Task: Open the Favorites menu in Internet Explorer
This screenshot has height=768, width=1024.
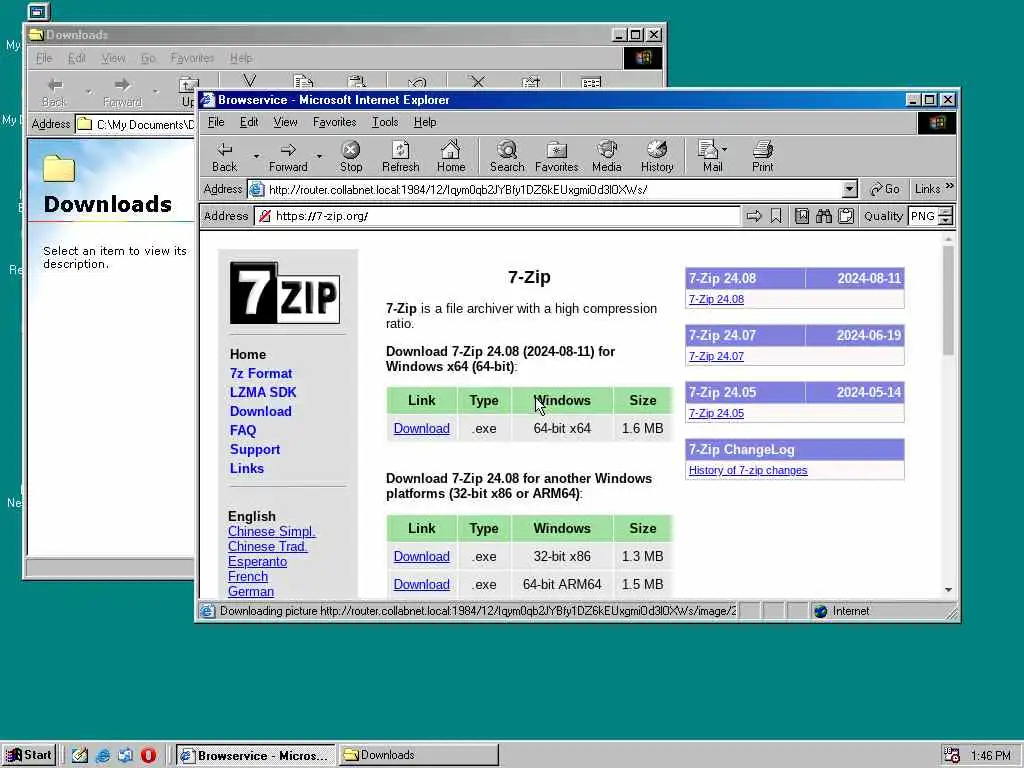Action: click(334, 122)
